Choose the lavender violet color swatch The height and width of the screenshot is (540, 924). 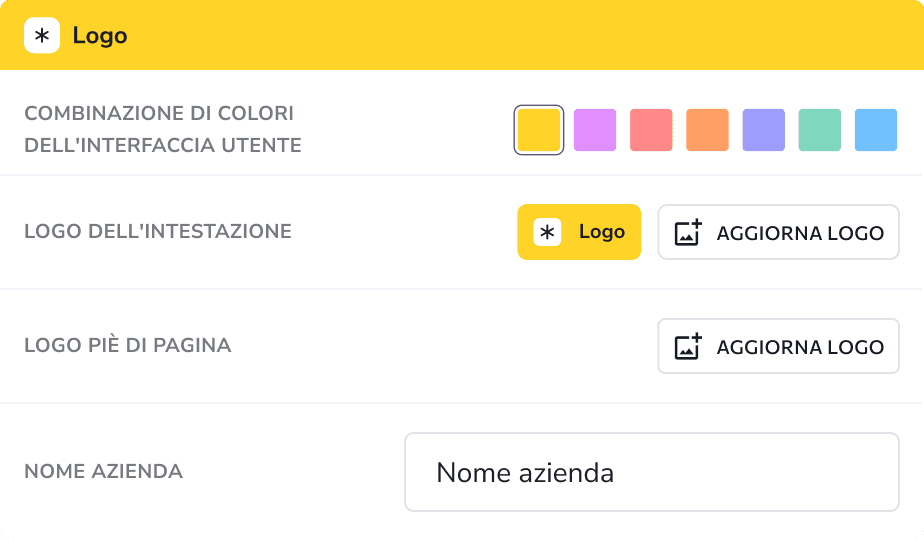(x=764, y=130)
